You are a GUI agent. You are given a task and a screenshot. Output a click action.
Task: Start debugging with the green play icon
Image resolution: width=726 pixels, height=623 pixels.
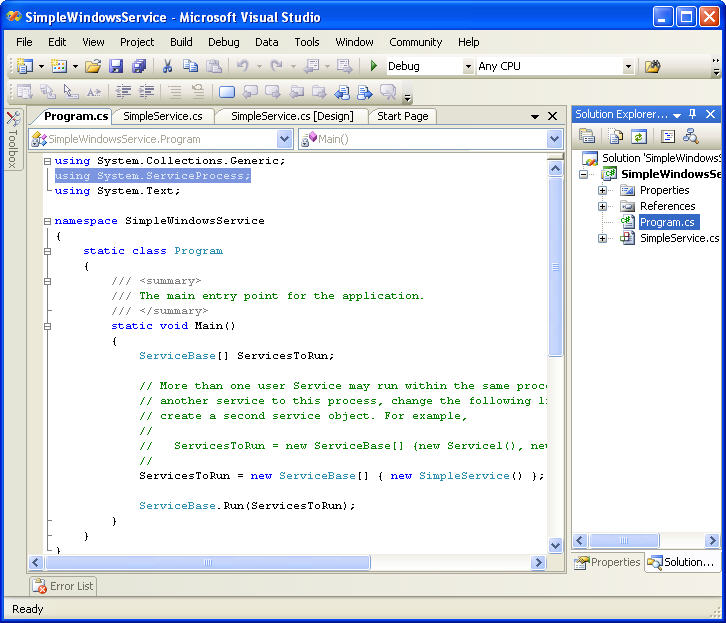pos(373,66)
